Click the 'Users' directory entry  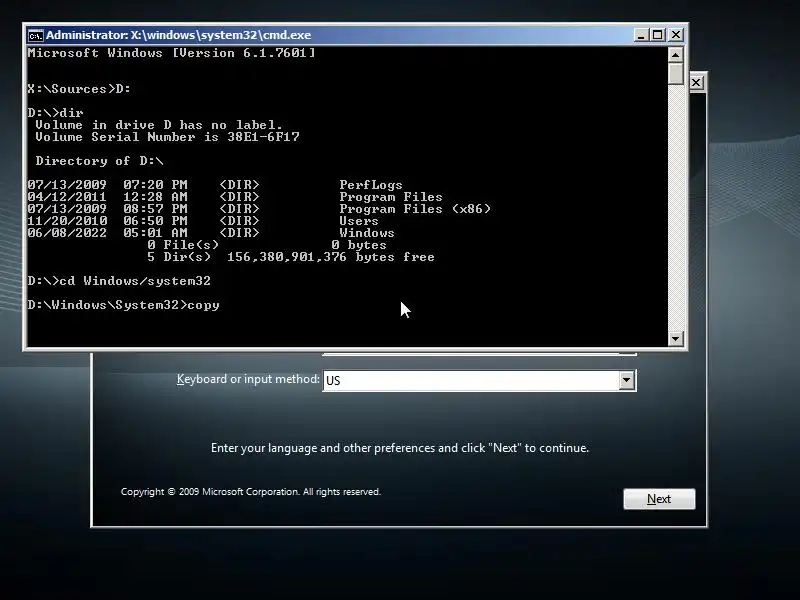(359, 221)
